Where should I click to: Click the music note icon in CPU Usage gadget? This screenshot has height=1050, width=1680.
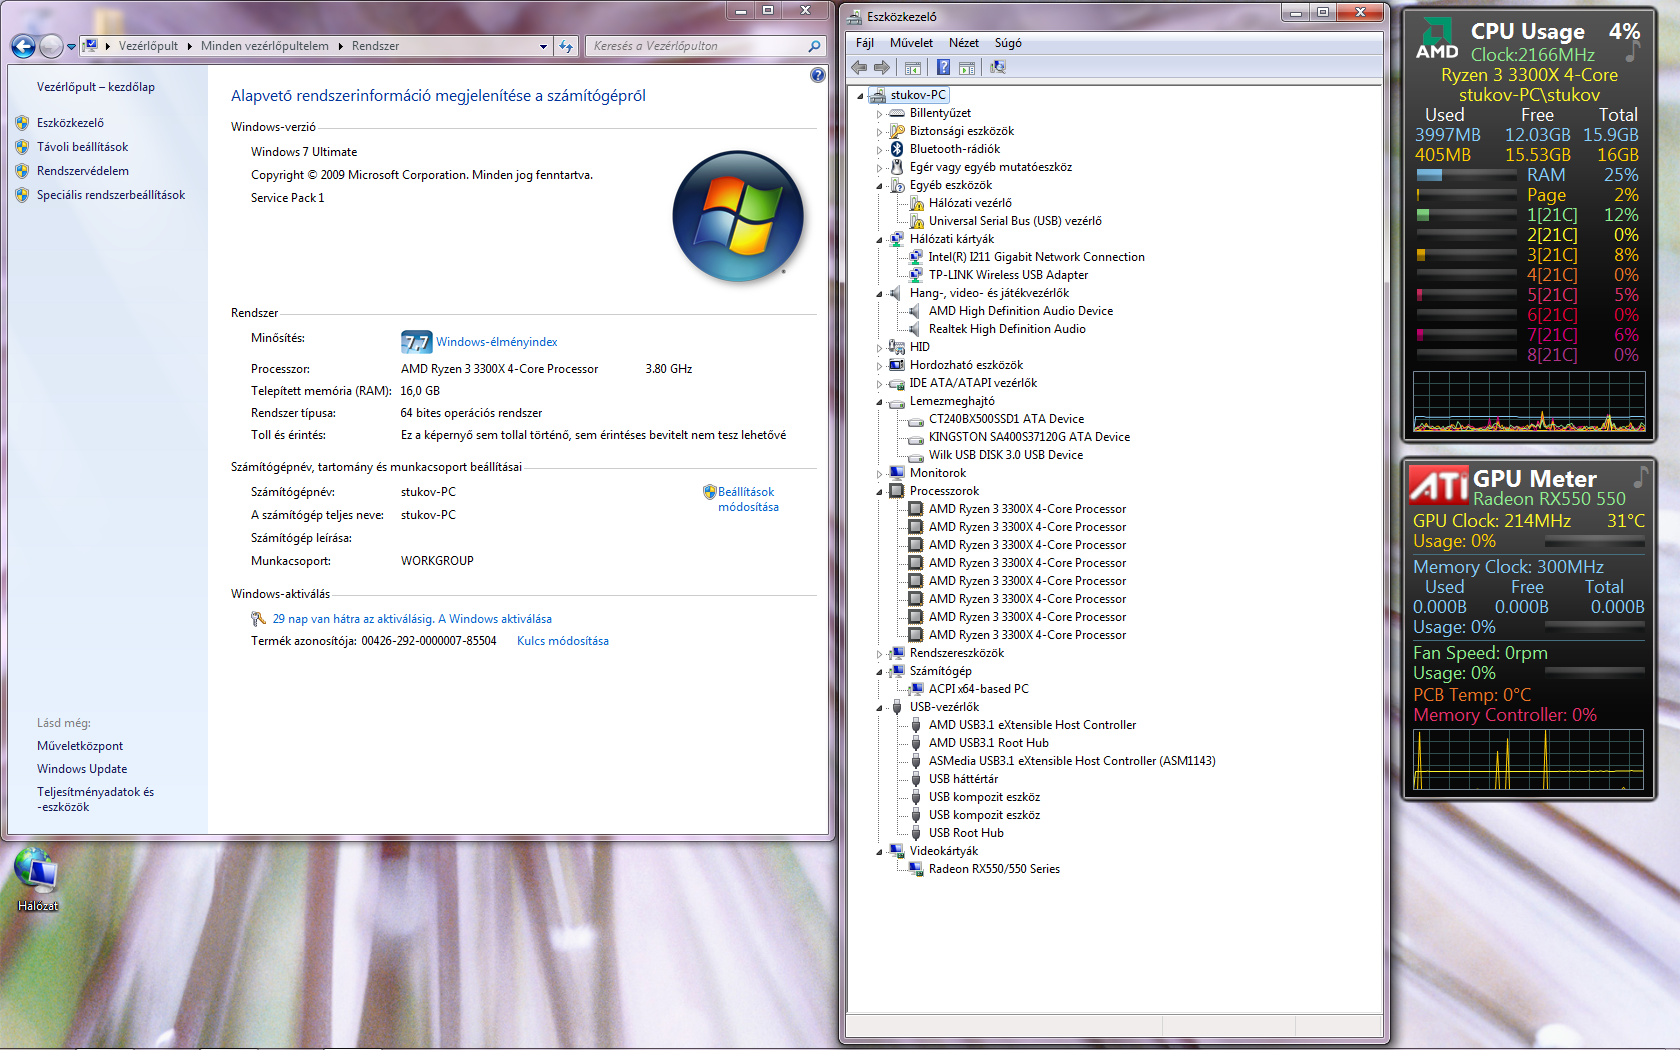click(1632, 49)
